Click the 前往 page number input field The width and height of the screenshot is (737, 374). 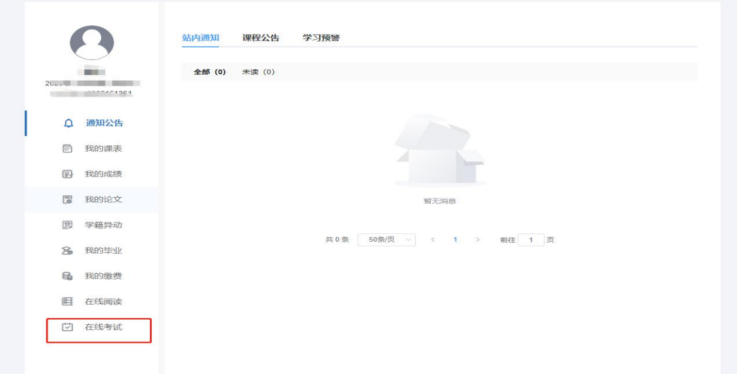(531, 240)
